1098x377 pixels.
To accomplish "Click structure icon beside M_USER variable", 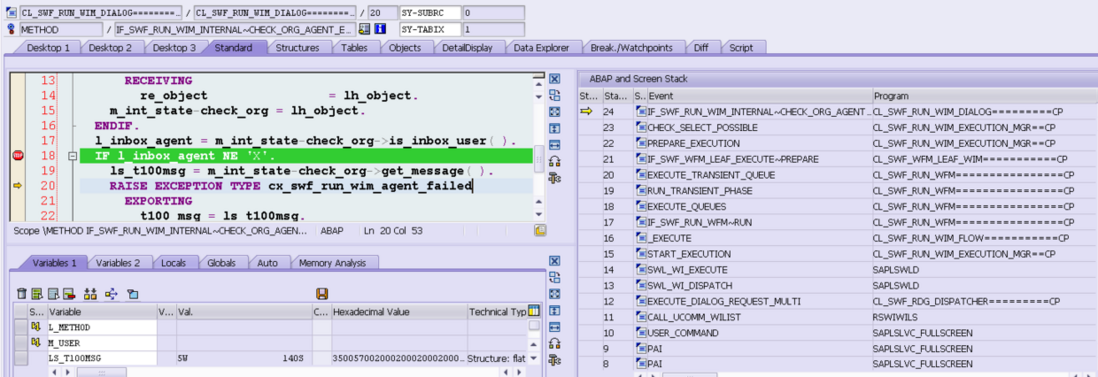I will pos(35,343).
